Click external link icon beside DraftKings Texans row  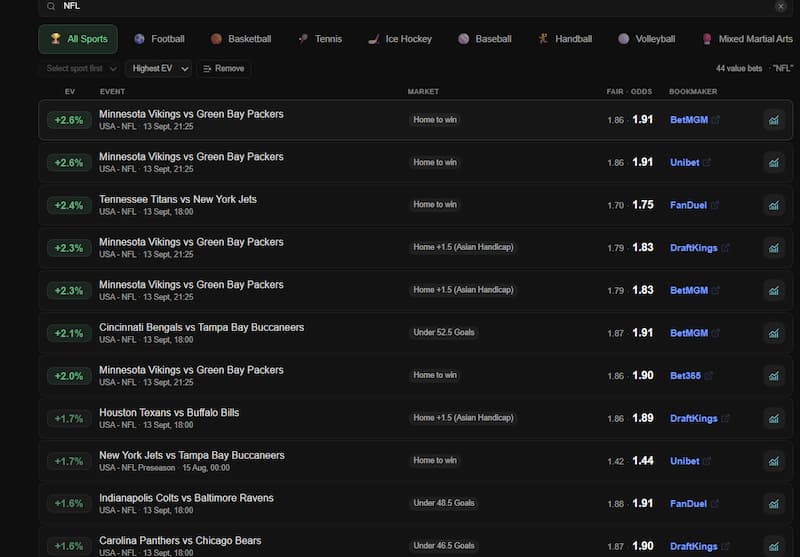726,418
